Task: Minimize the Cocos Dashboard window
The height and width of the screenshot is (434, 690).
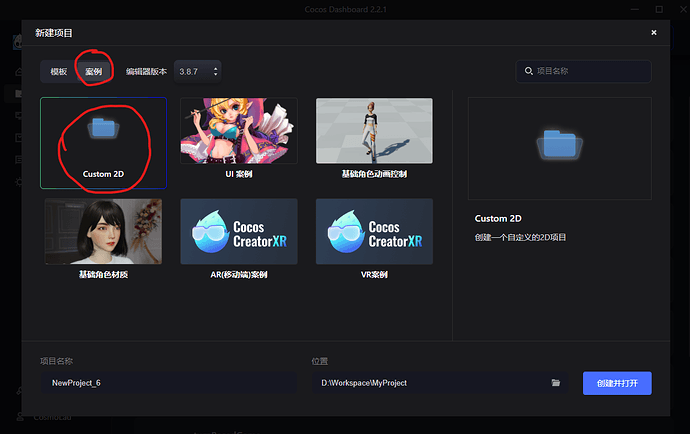Action: point(635,9)
